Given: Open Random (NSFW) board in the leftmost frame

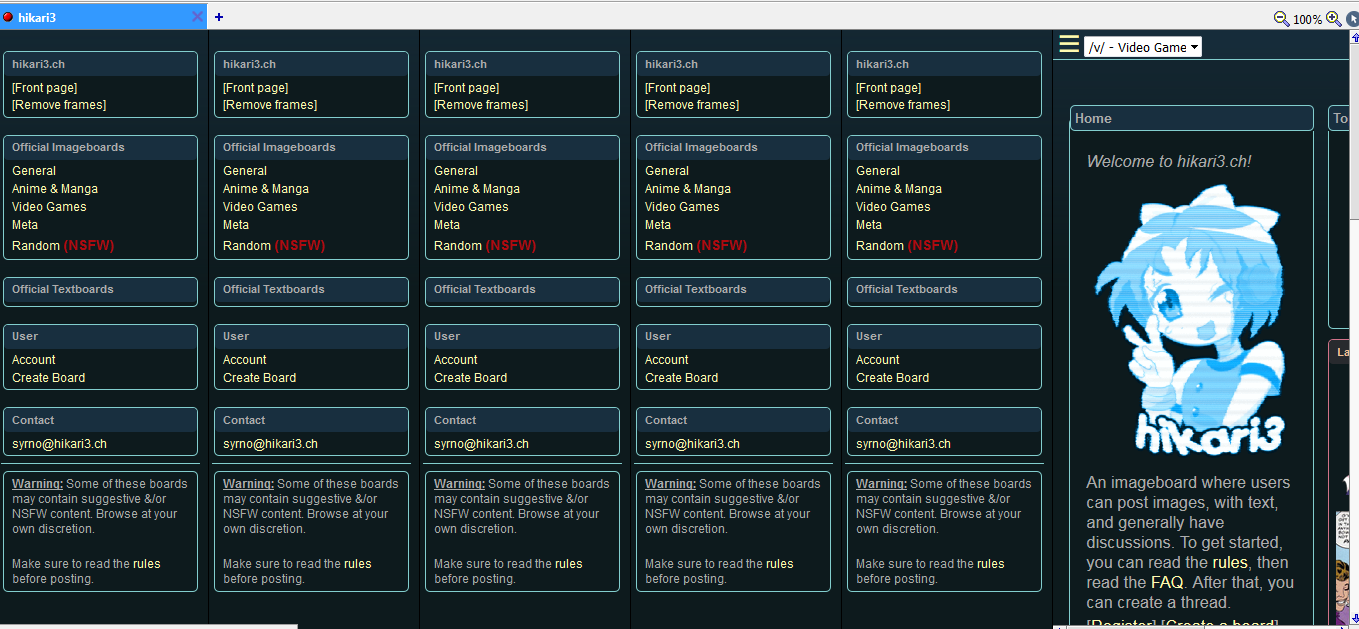Looking at the screenshot, I should [x=62, y=246].
